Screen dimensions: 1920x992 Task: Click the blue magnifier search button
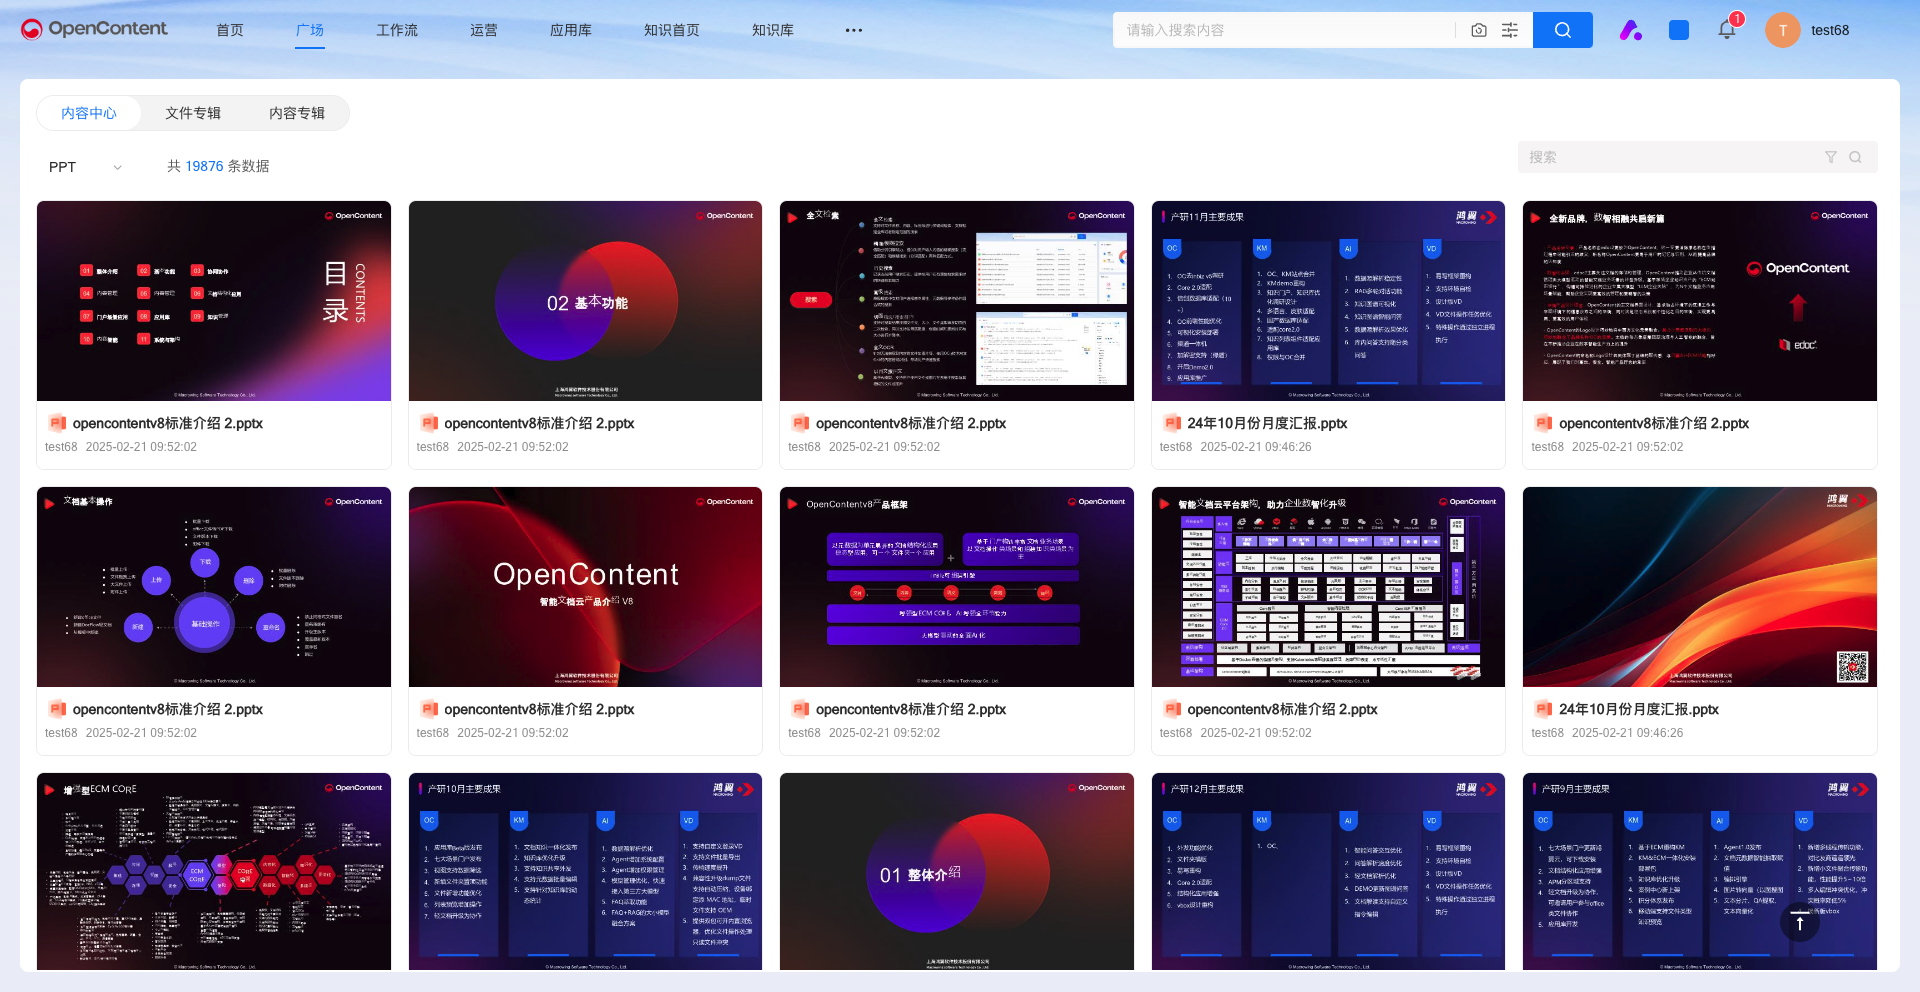pyautogui.click(x=1562, y=30)
